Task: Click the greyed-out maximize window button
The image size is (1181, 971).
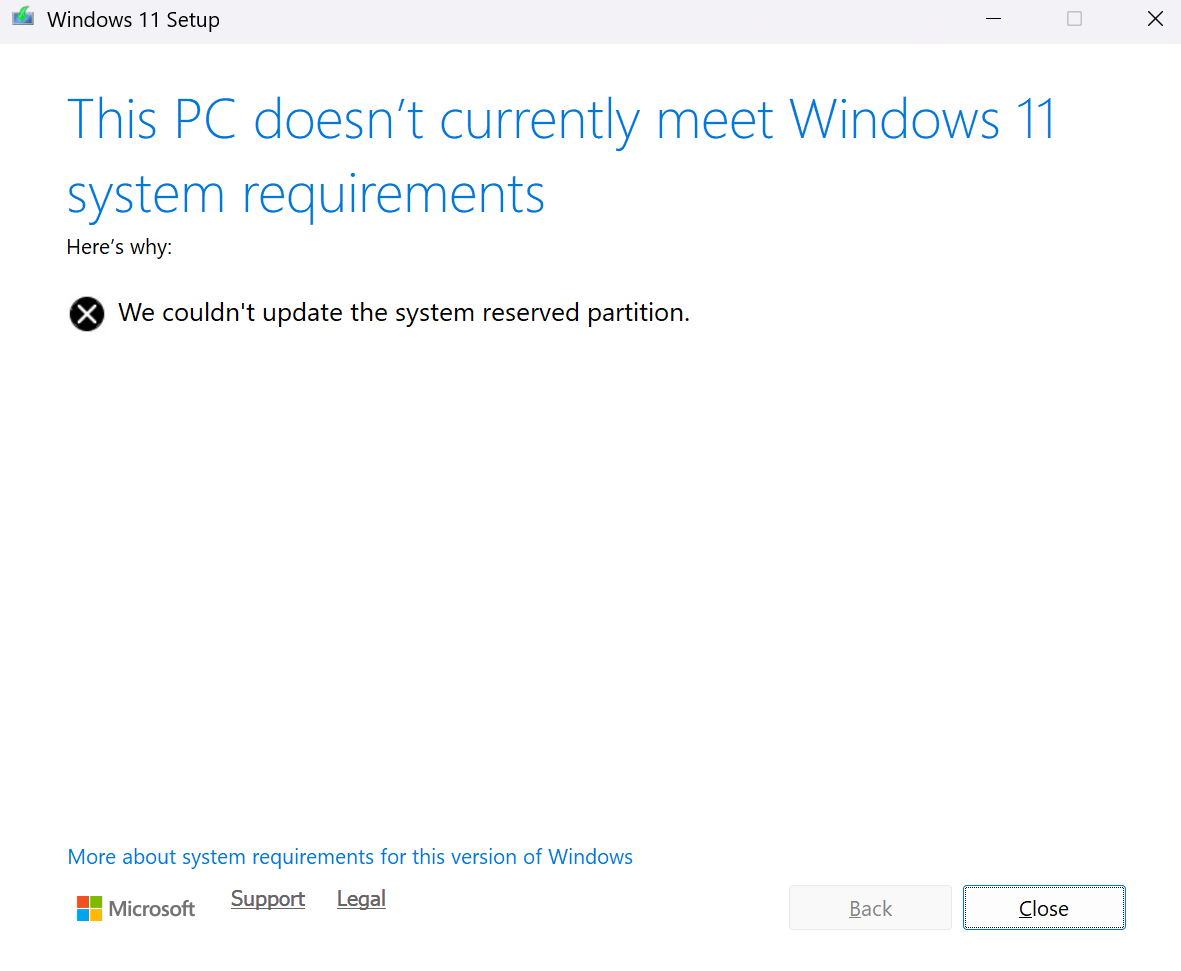Action: [x=1074, y=19]
